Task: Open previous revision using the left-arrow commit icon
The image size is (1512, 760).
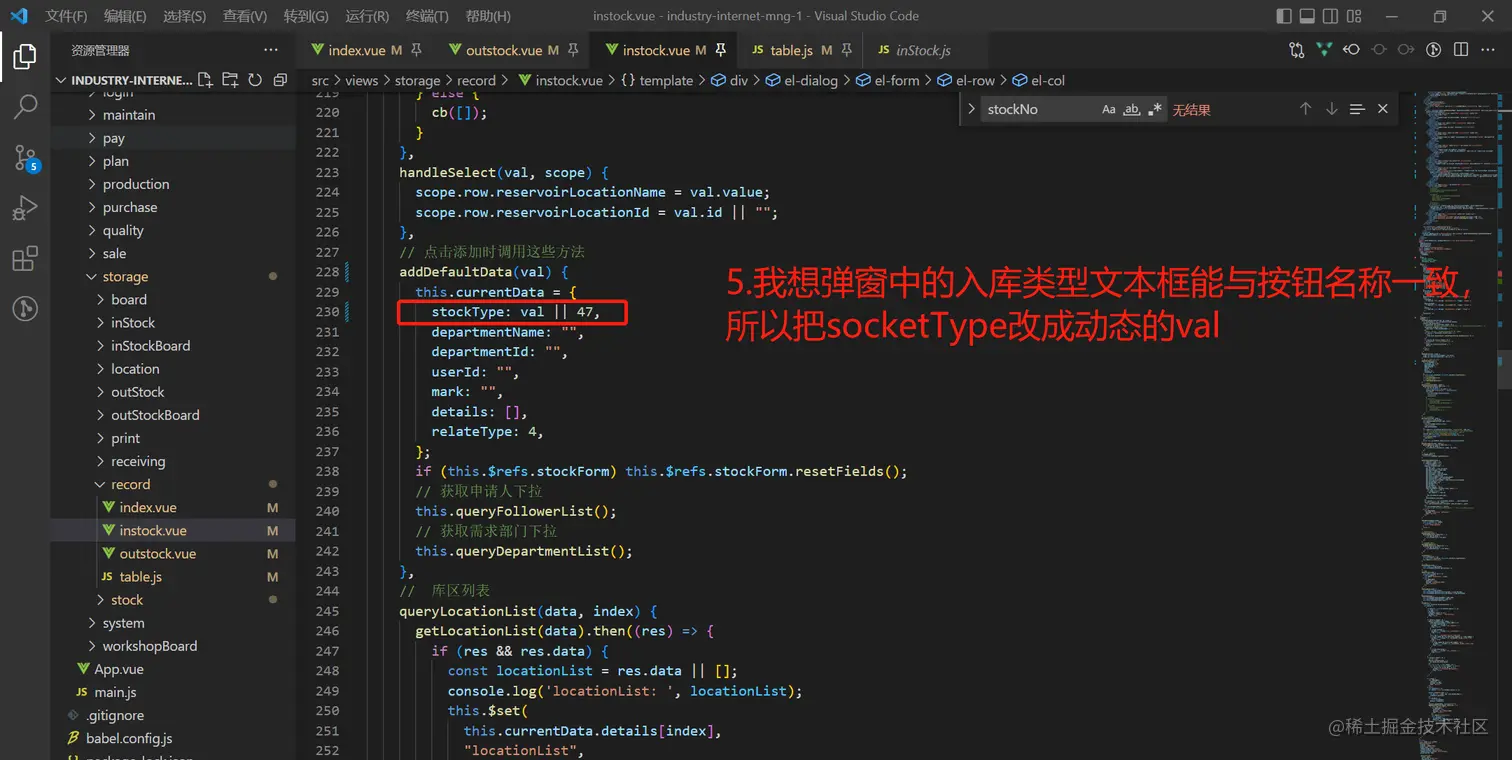Action: click(1351, 50)
